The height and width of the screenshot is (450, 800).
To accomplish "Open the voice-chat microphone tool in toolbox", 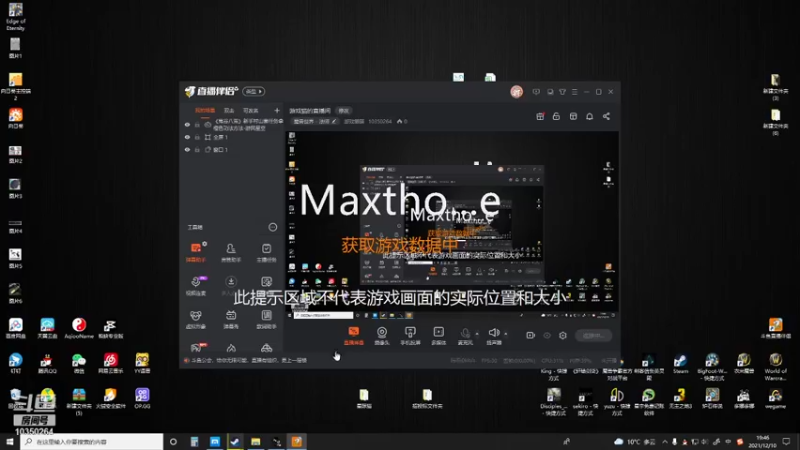I will tap(195, 286).
